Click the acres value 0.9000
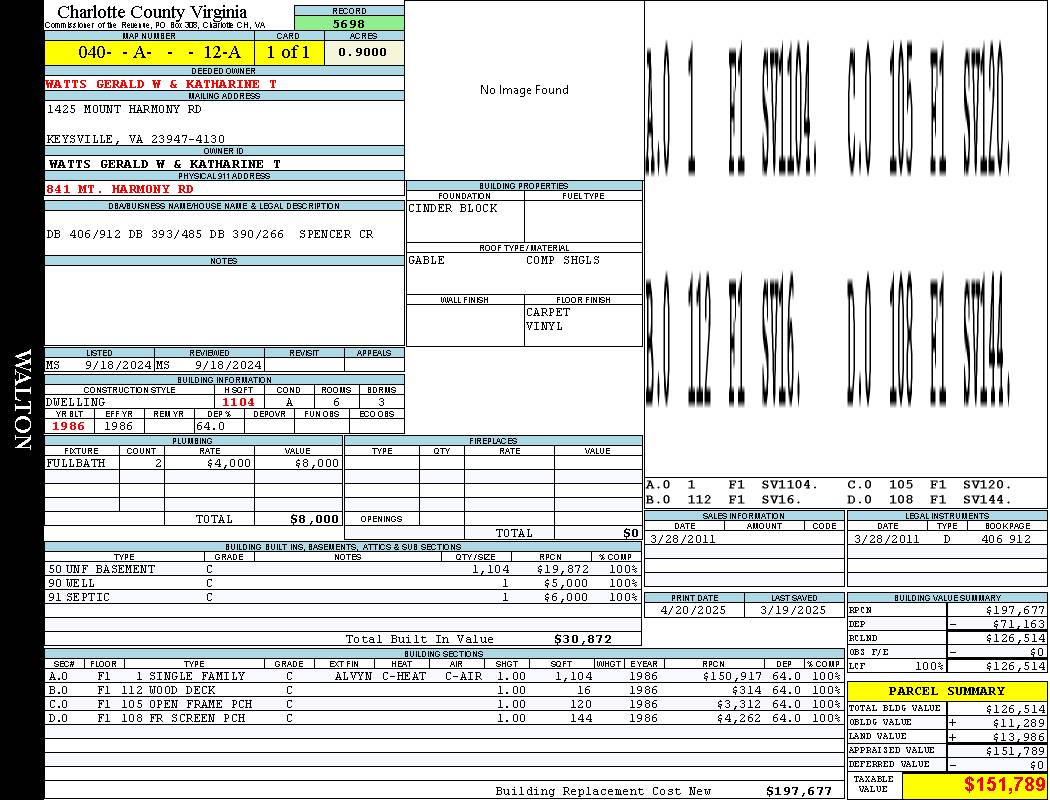 coord(364,53)
